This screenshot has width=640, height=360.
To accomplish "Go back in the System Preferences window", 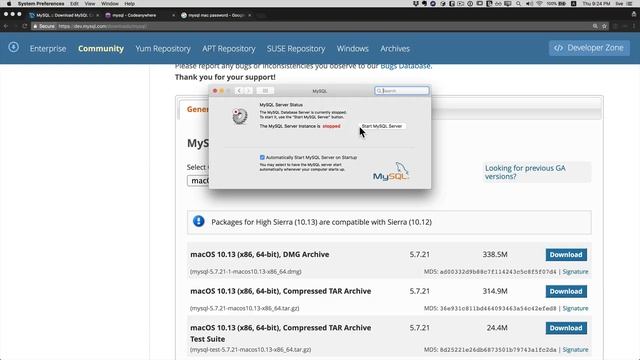I will point(239,91).
